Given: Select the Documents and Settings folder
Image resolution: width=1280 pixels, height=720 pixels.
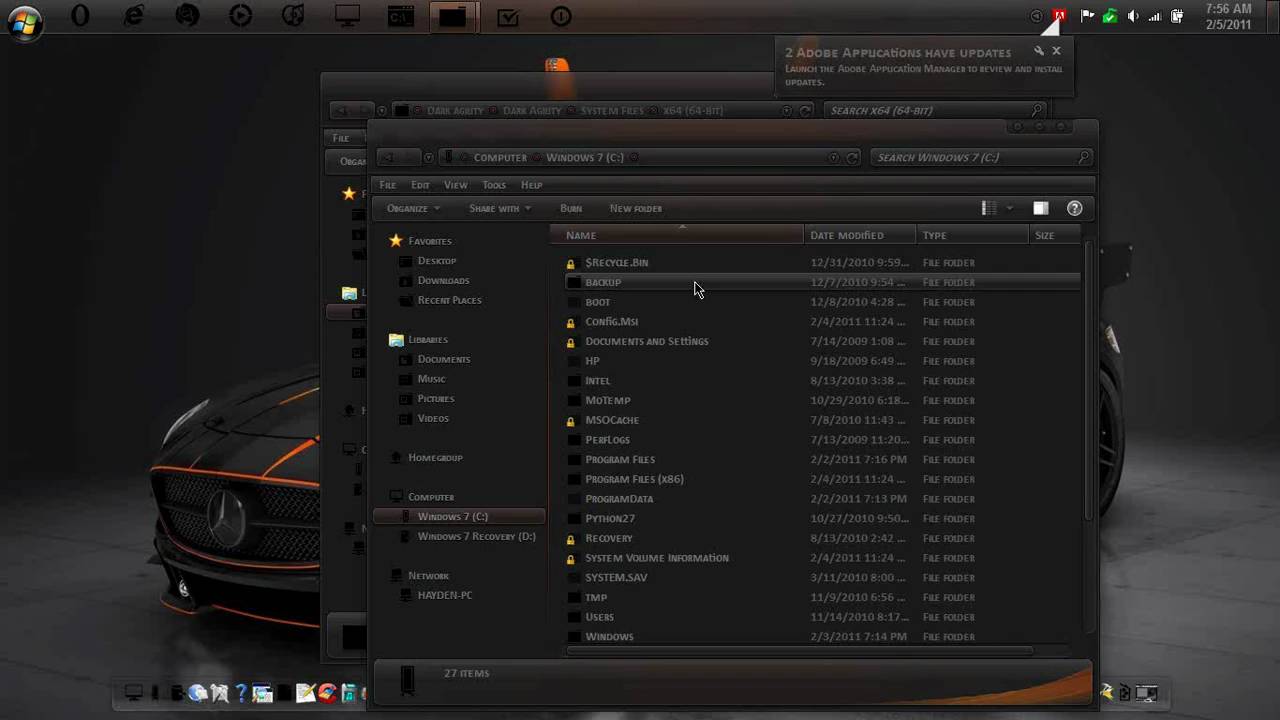Looking at the screenshot, I should [x=646, y=341].
